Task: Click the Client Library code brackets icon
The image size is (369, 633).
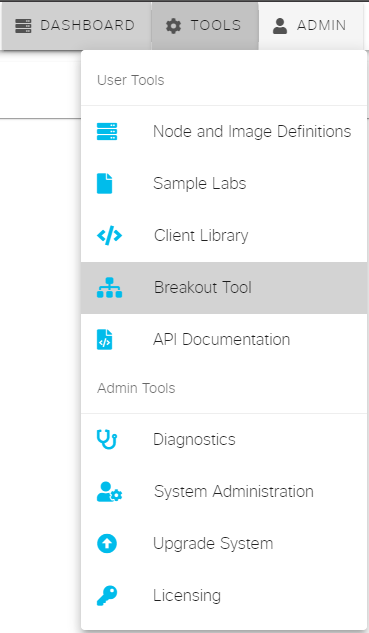Action: click(x=109, y=235)
